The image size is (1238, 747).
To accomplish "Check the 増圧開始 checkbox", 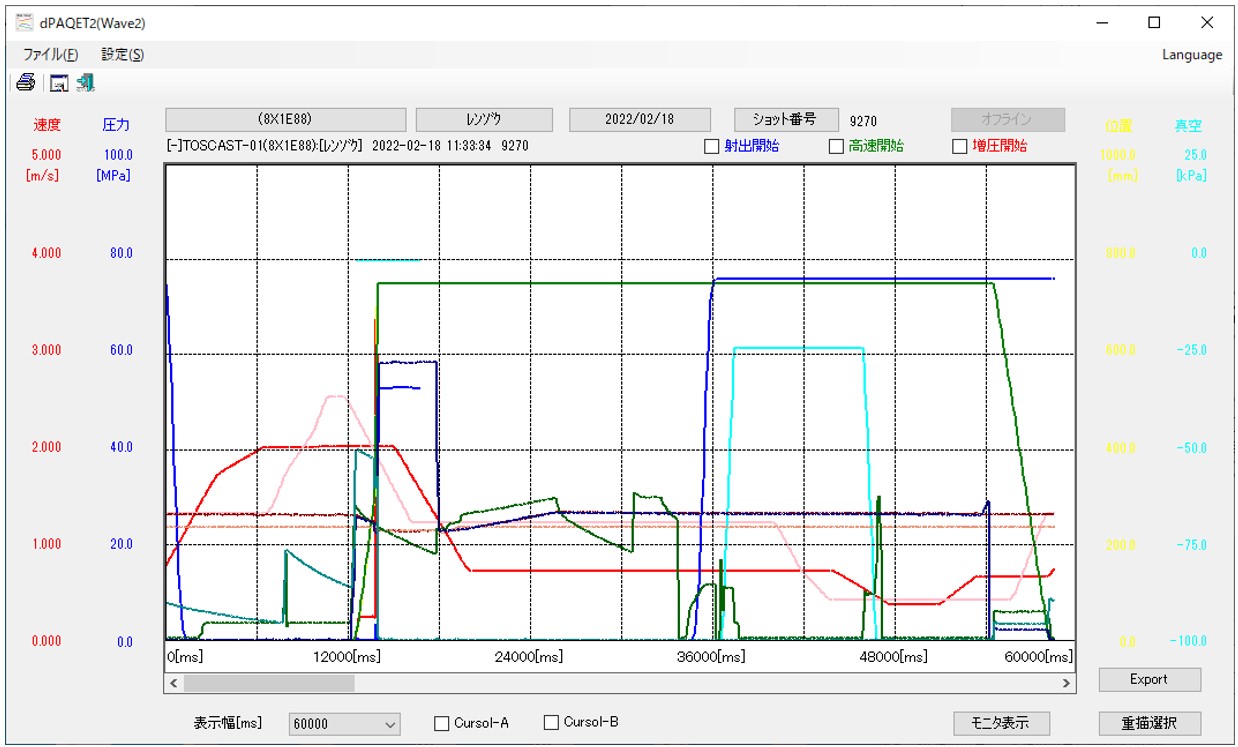I will [960, 147].
